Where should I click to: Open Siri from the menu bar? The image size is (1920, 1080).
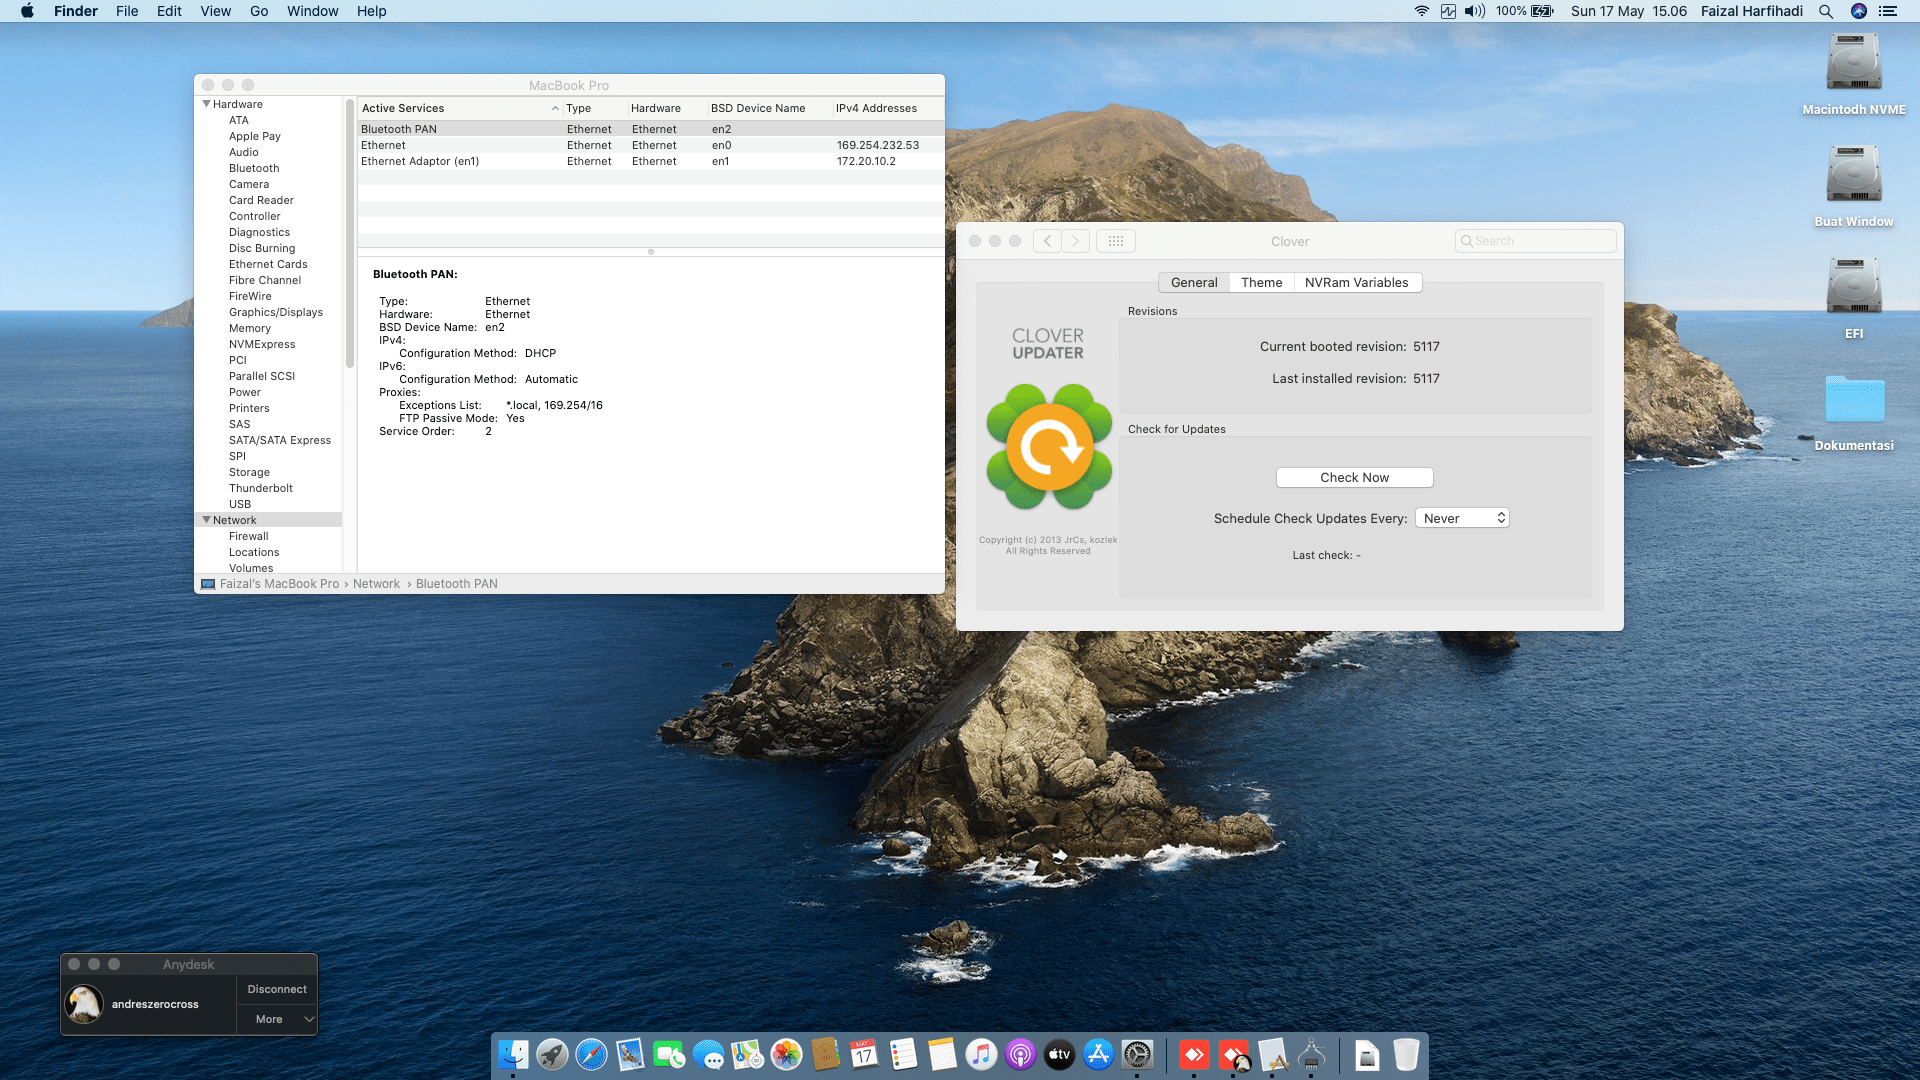(1859, 11)
